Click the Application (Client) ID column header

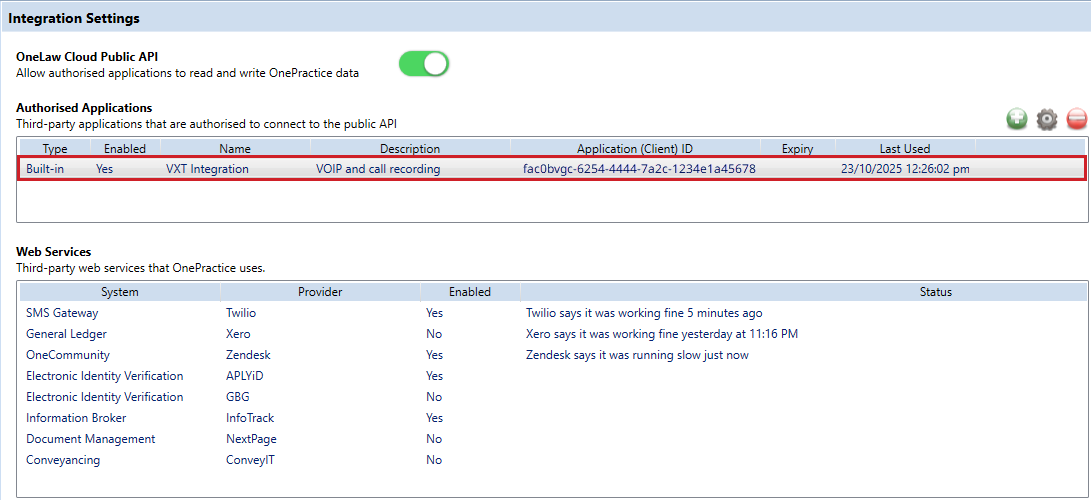point(635,149)
